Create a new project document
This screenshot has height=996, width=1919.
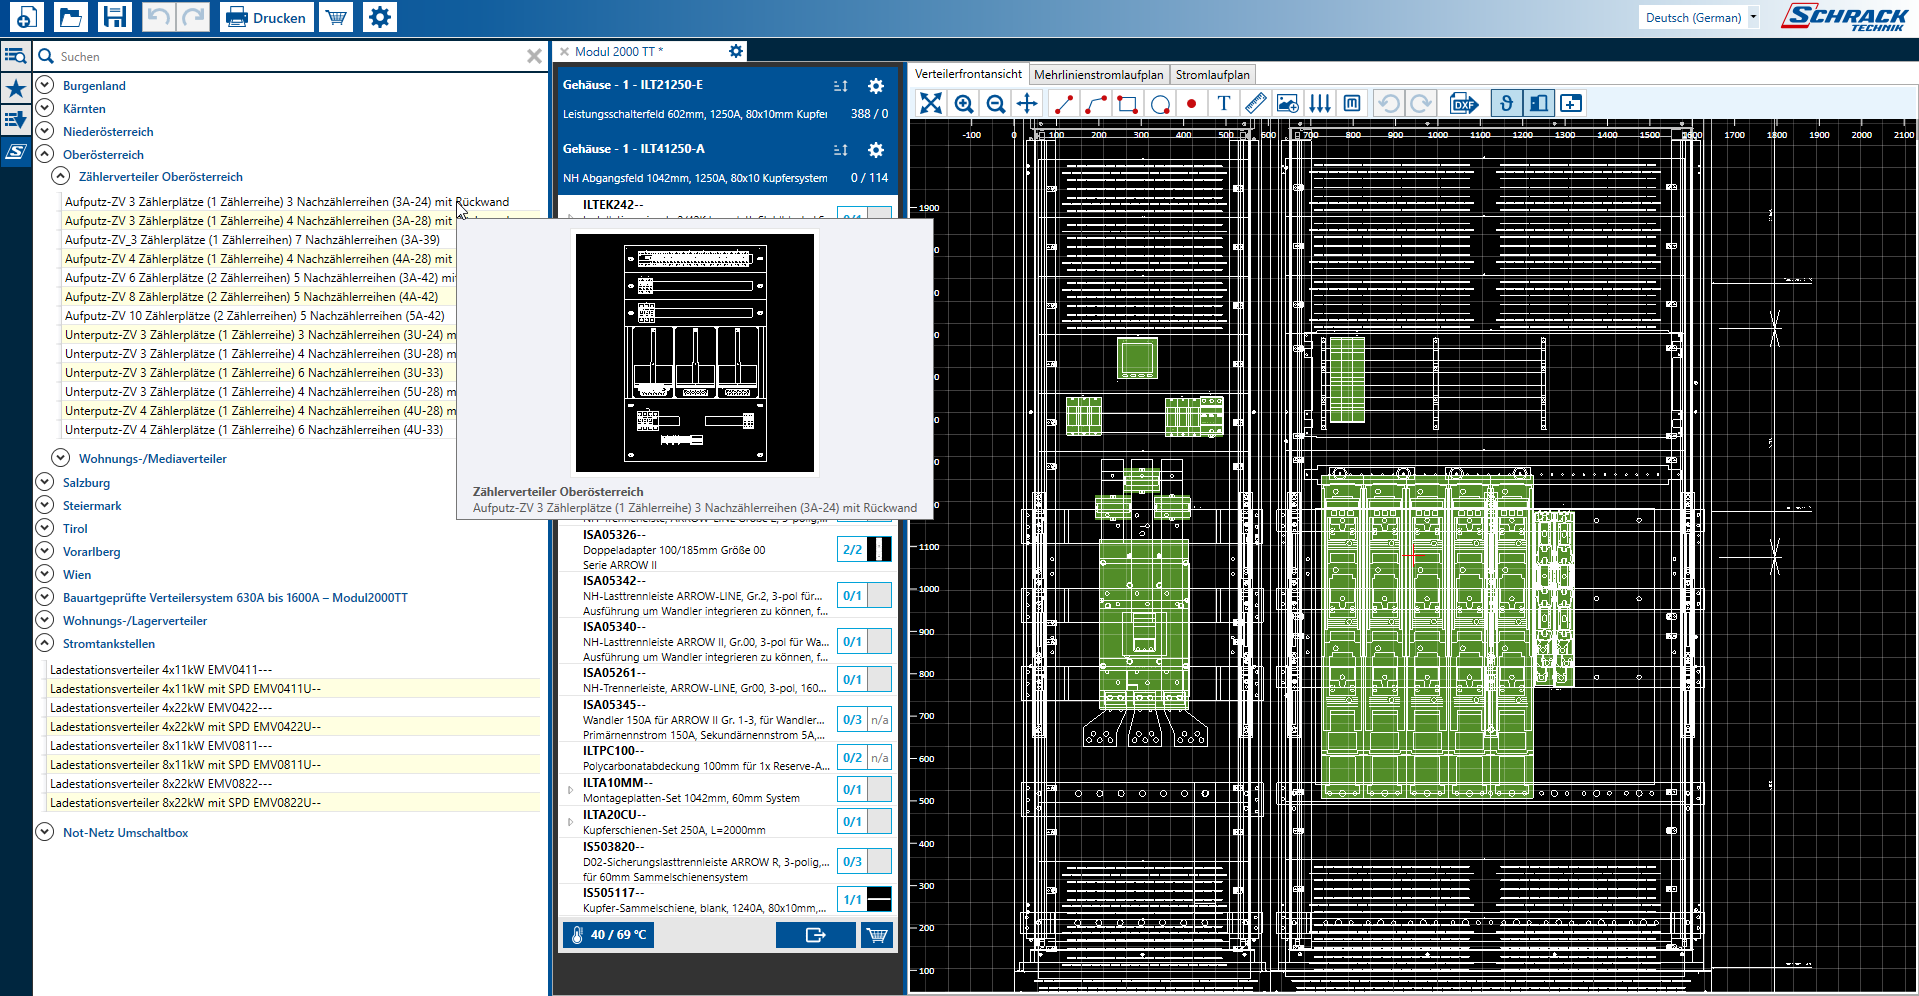26,17
